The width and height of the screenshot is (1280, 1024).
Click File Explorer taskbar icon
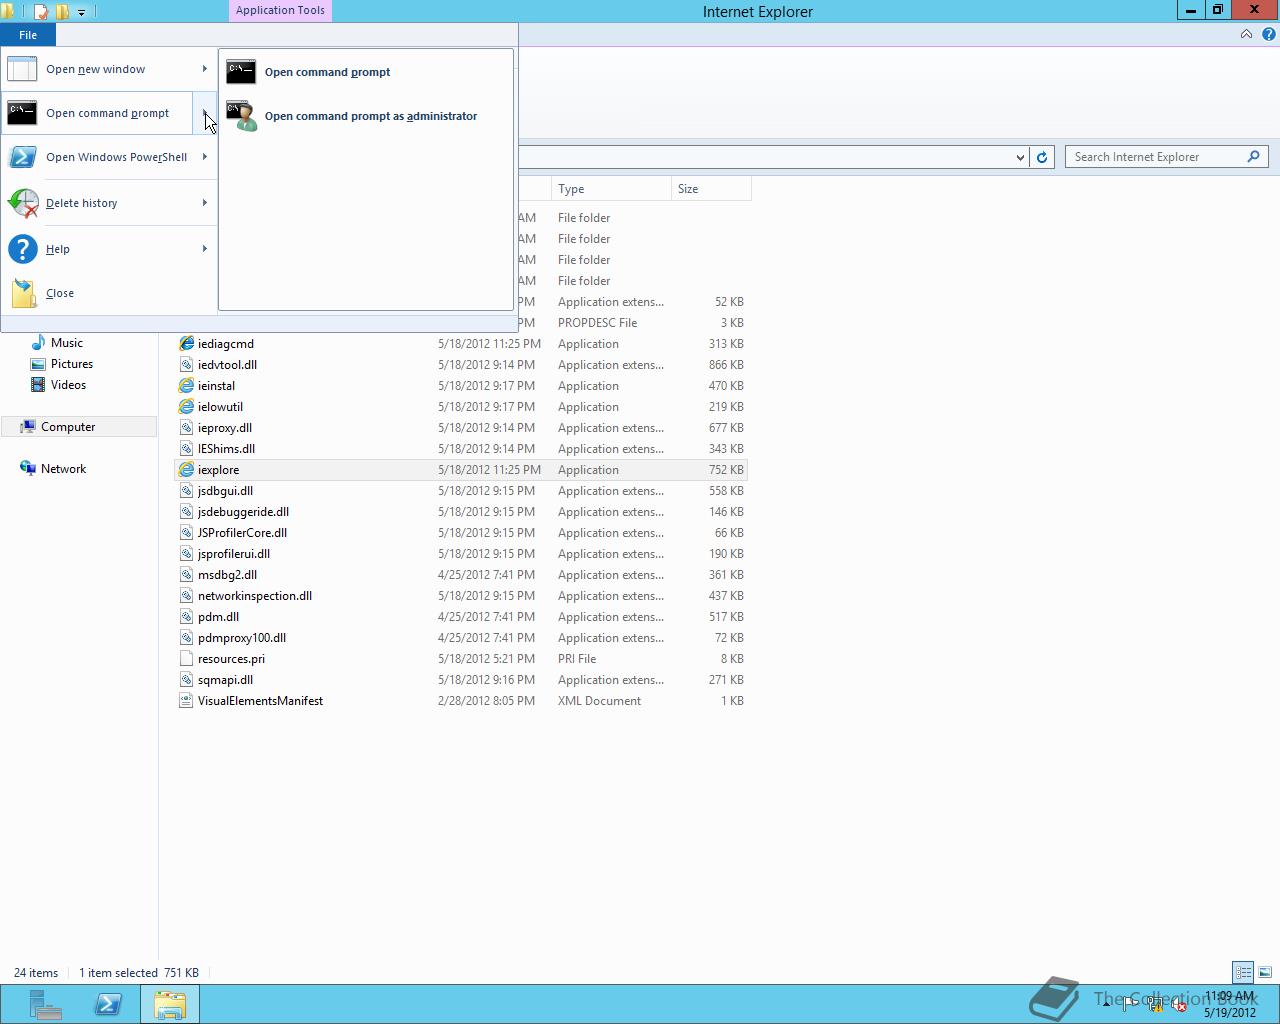click(x=170, y=1004)
